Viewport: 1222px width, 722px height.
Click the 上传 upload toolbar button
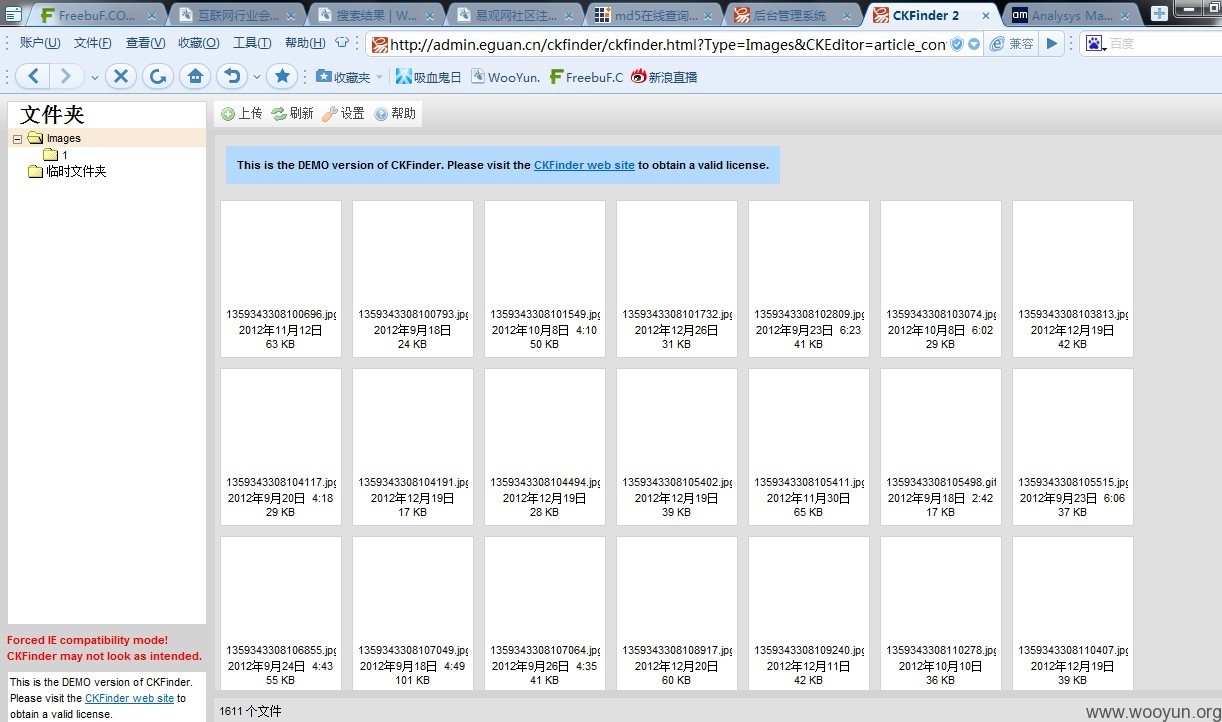[x=242, y=114]
